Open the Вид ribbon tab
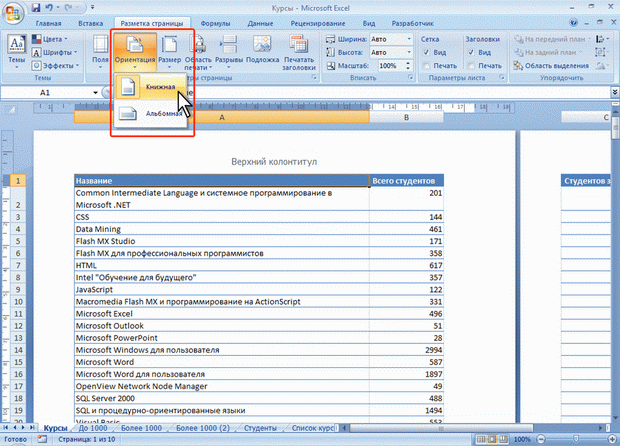Image resolution: width=620 pixels, height=446 pixels. (x=369, y=23)
